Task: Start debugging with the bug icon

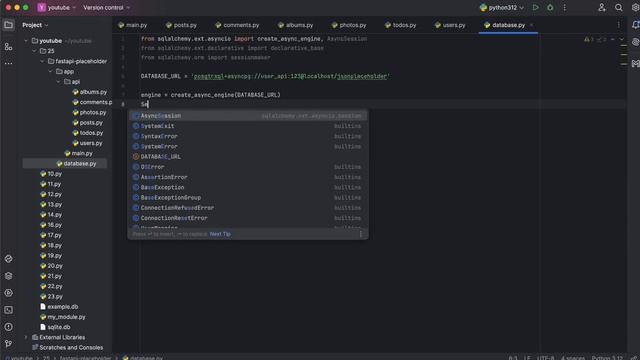Action: [x=550, y=7]
